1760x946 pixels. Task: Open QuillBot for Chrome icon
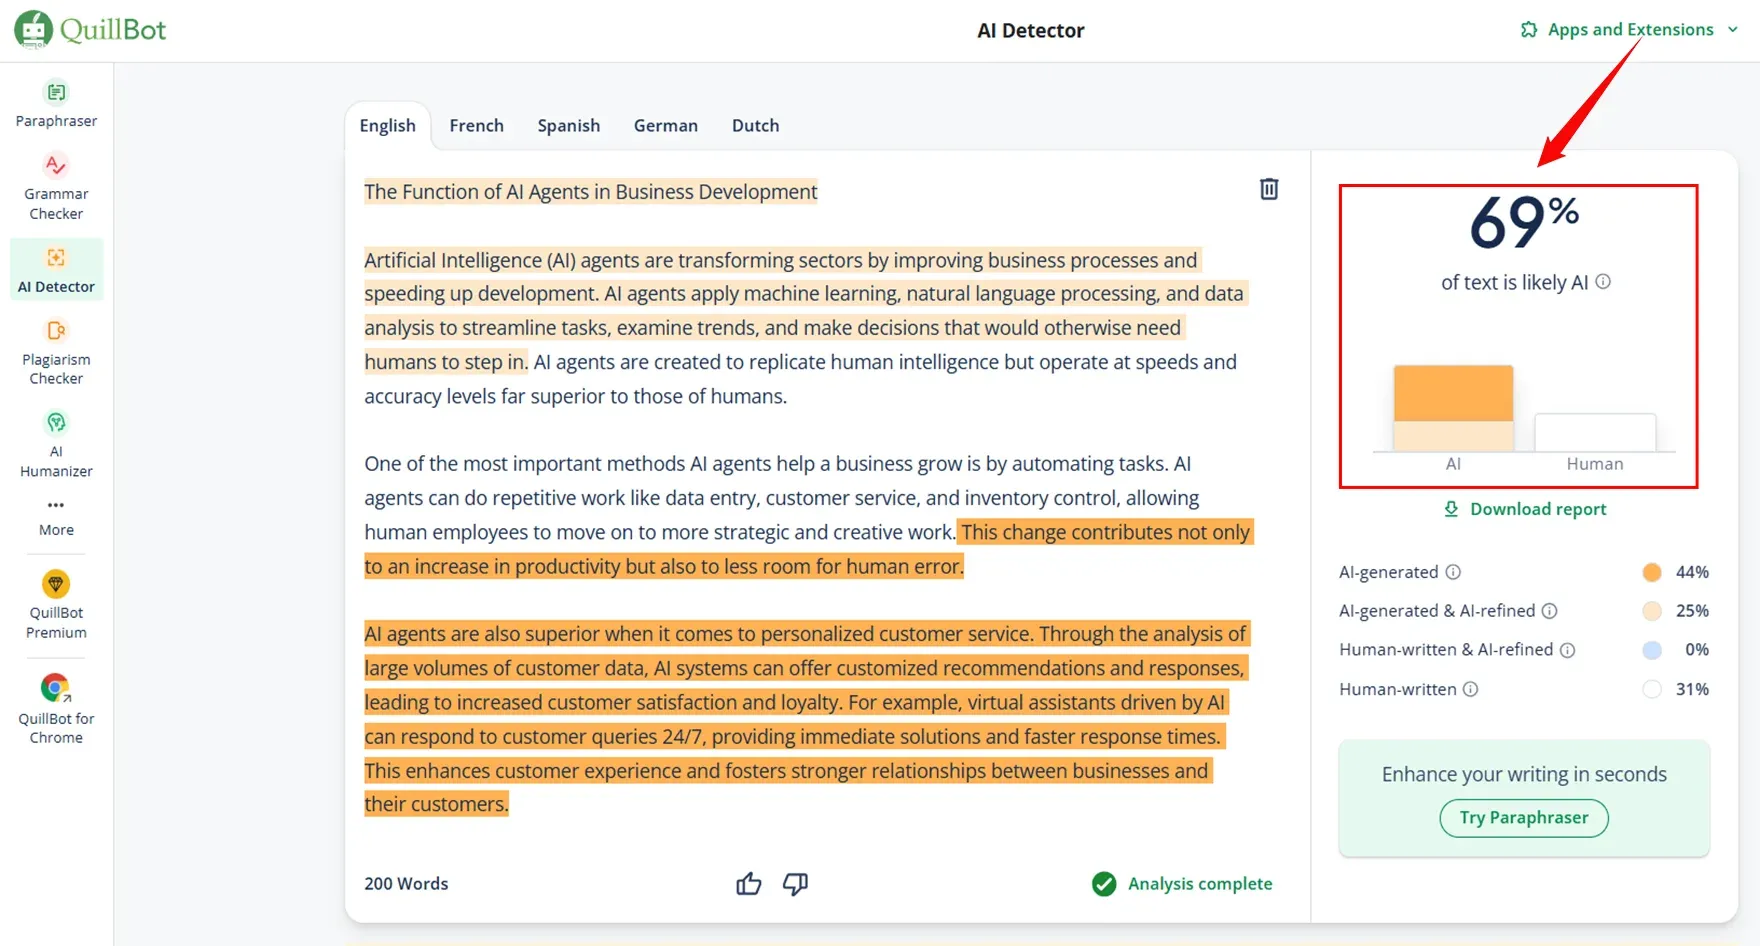pos(56,688)
